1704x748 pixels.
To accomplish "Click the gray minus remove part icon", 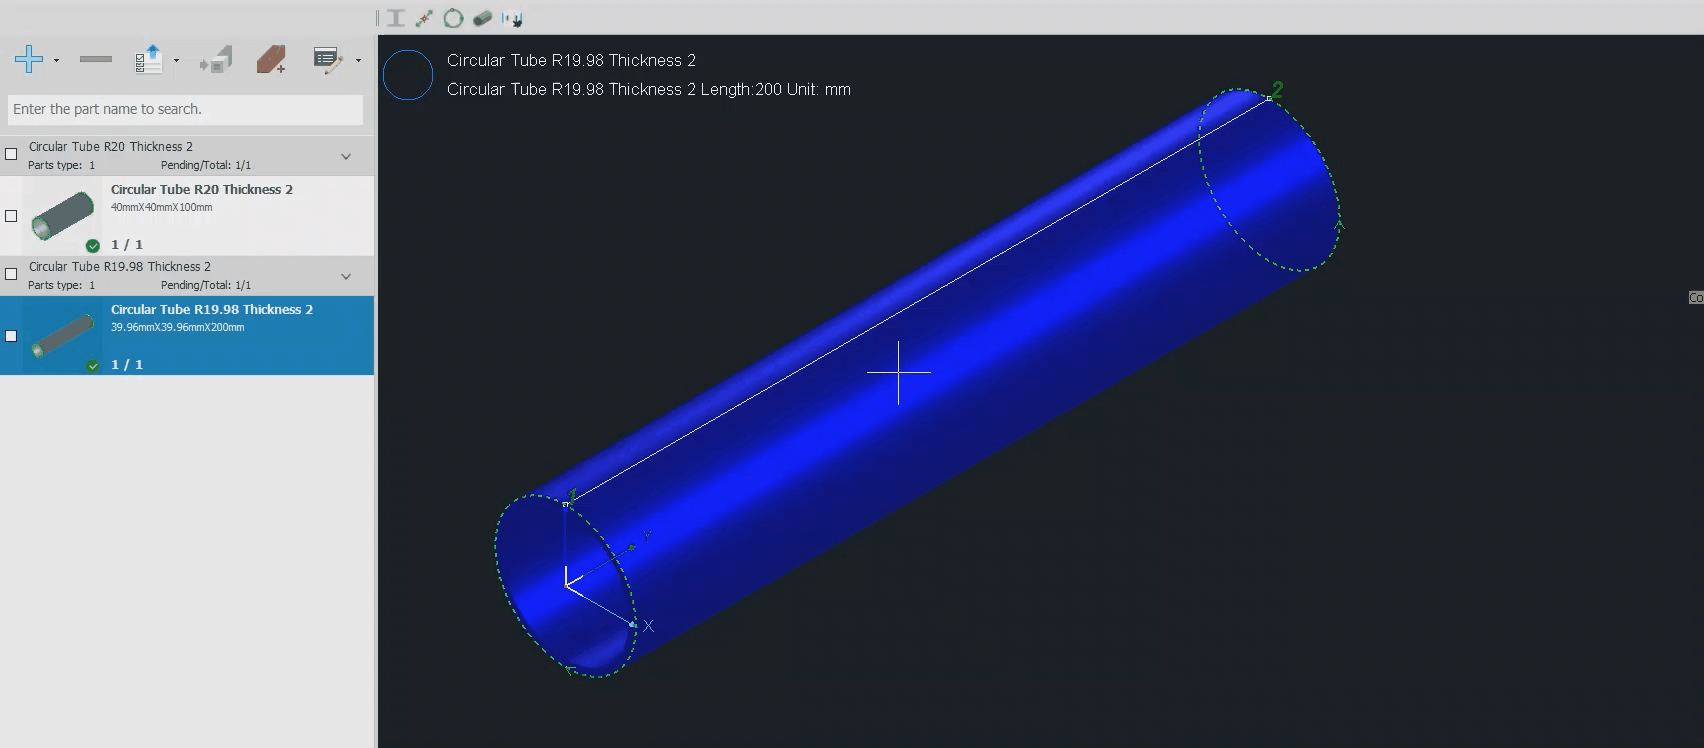I will [96, 60].
